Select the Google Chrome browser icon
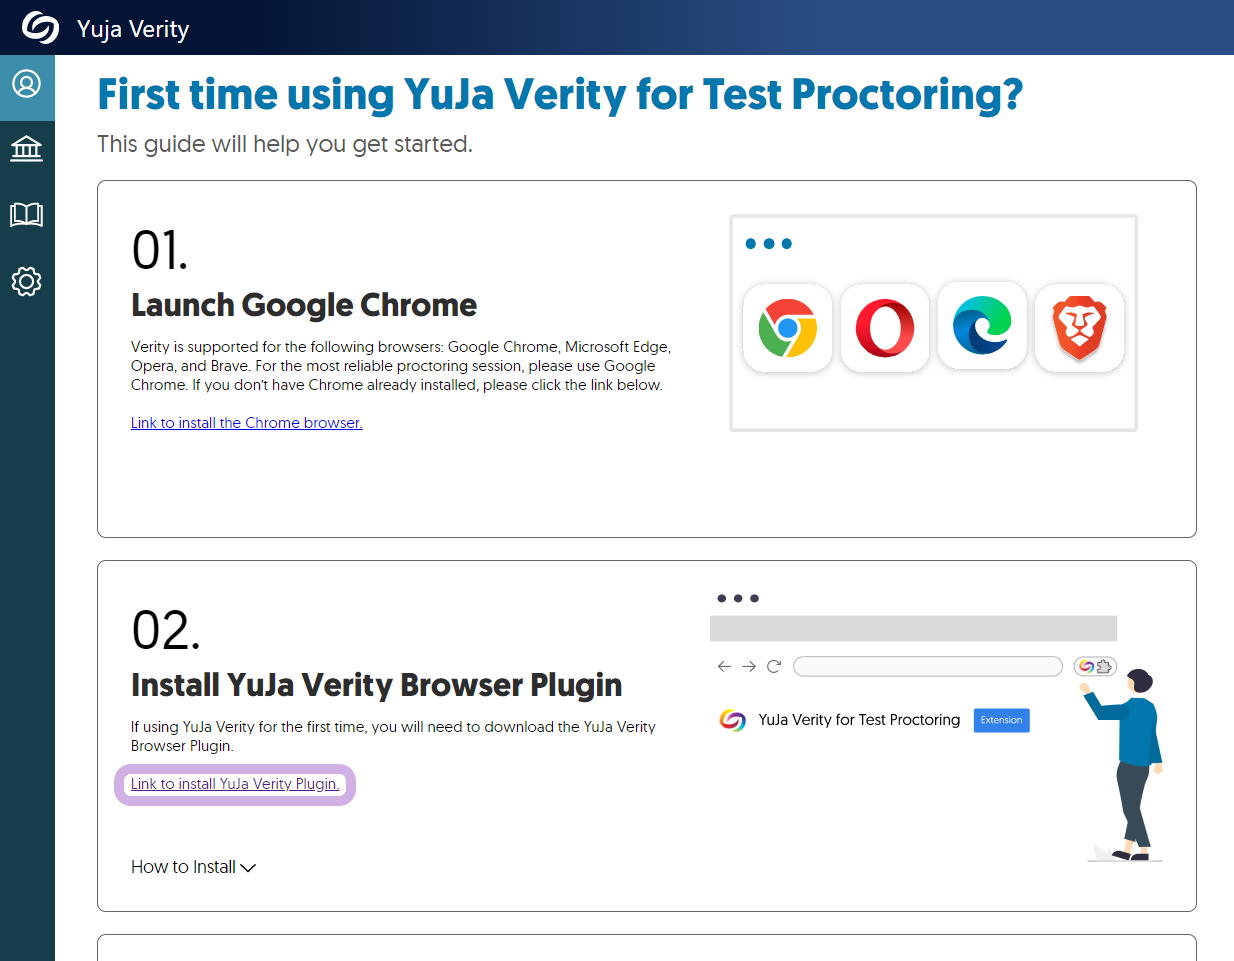This screenshot has height=961, width=1234. coord(788,328)
